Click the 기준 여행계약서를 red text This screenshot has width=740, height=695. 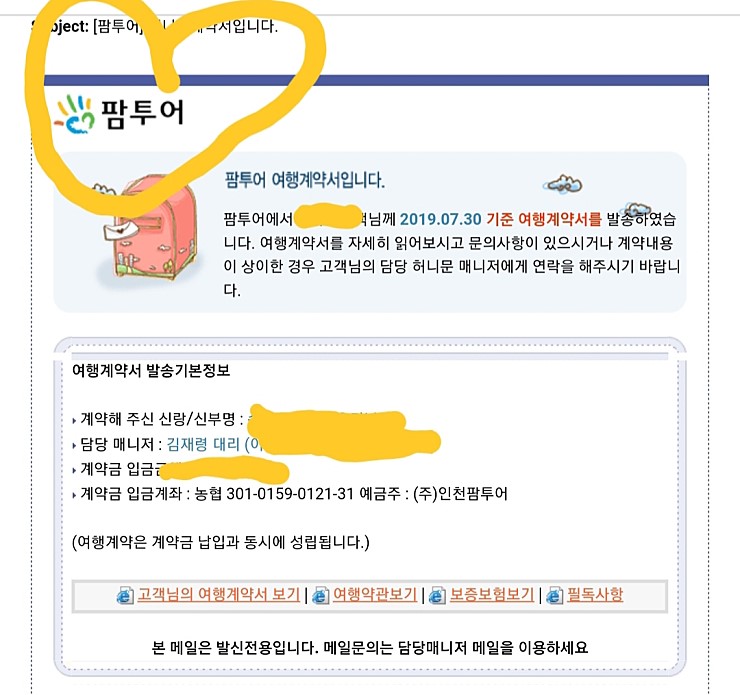[544, 219]
